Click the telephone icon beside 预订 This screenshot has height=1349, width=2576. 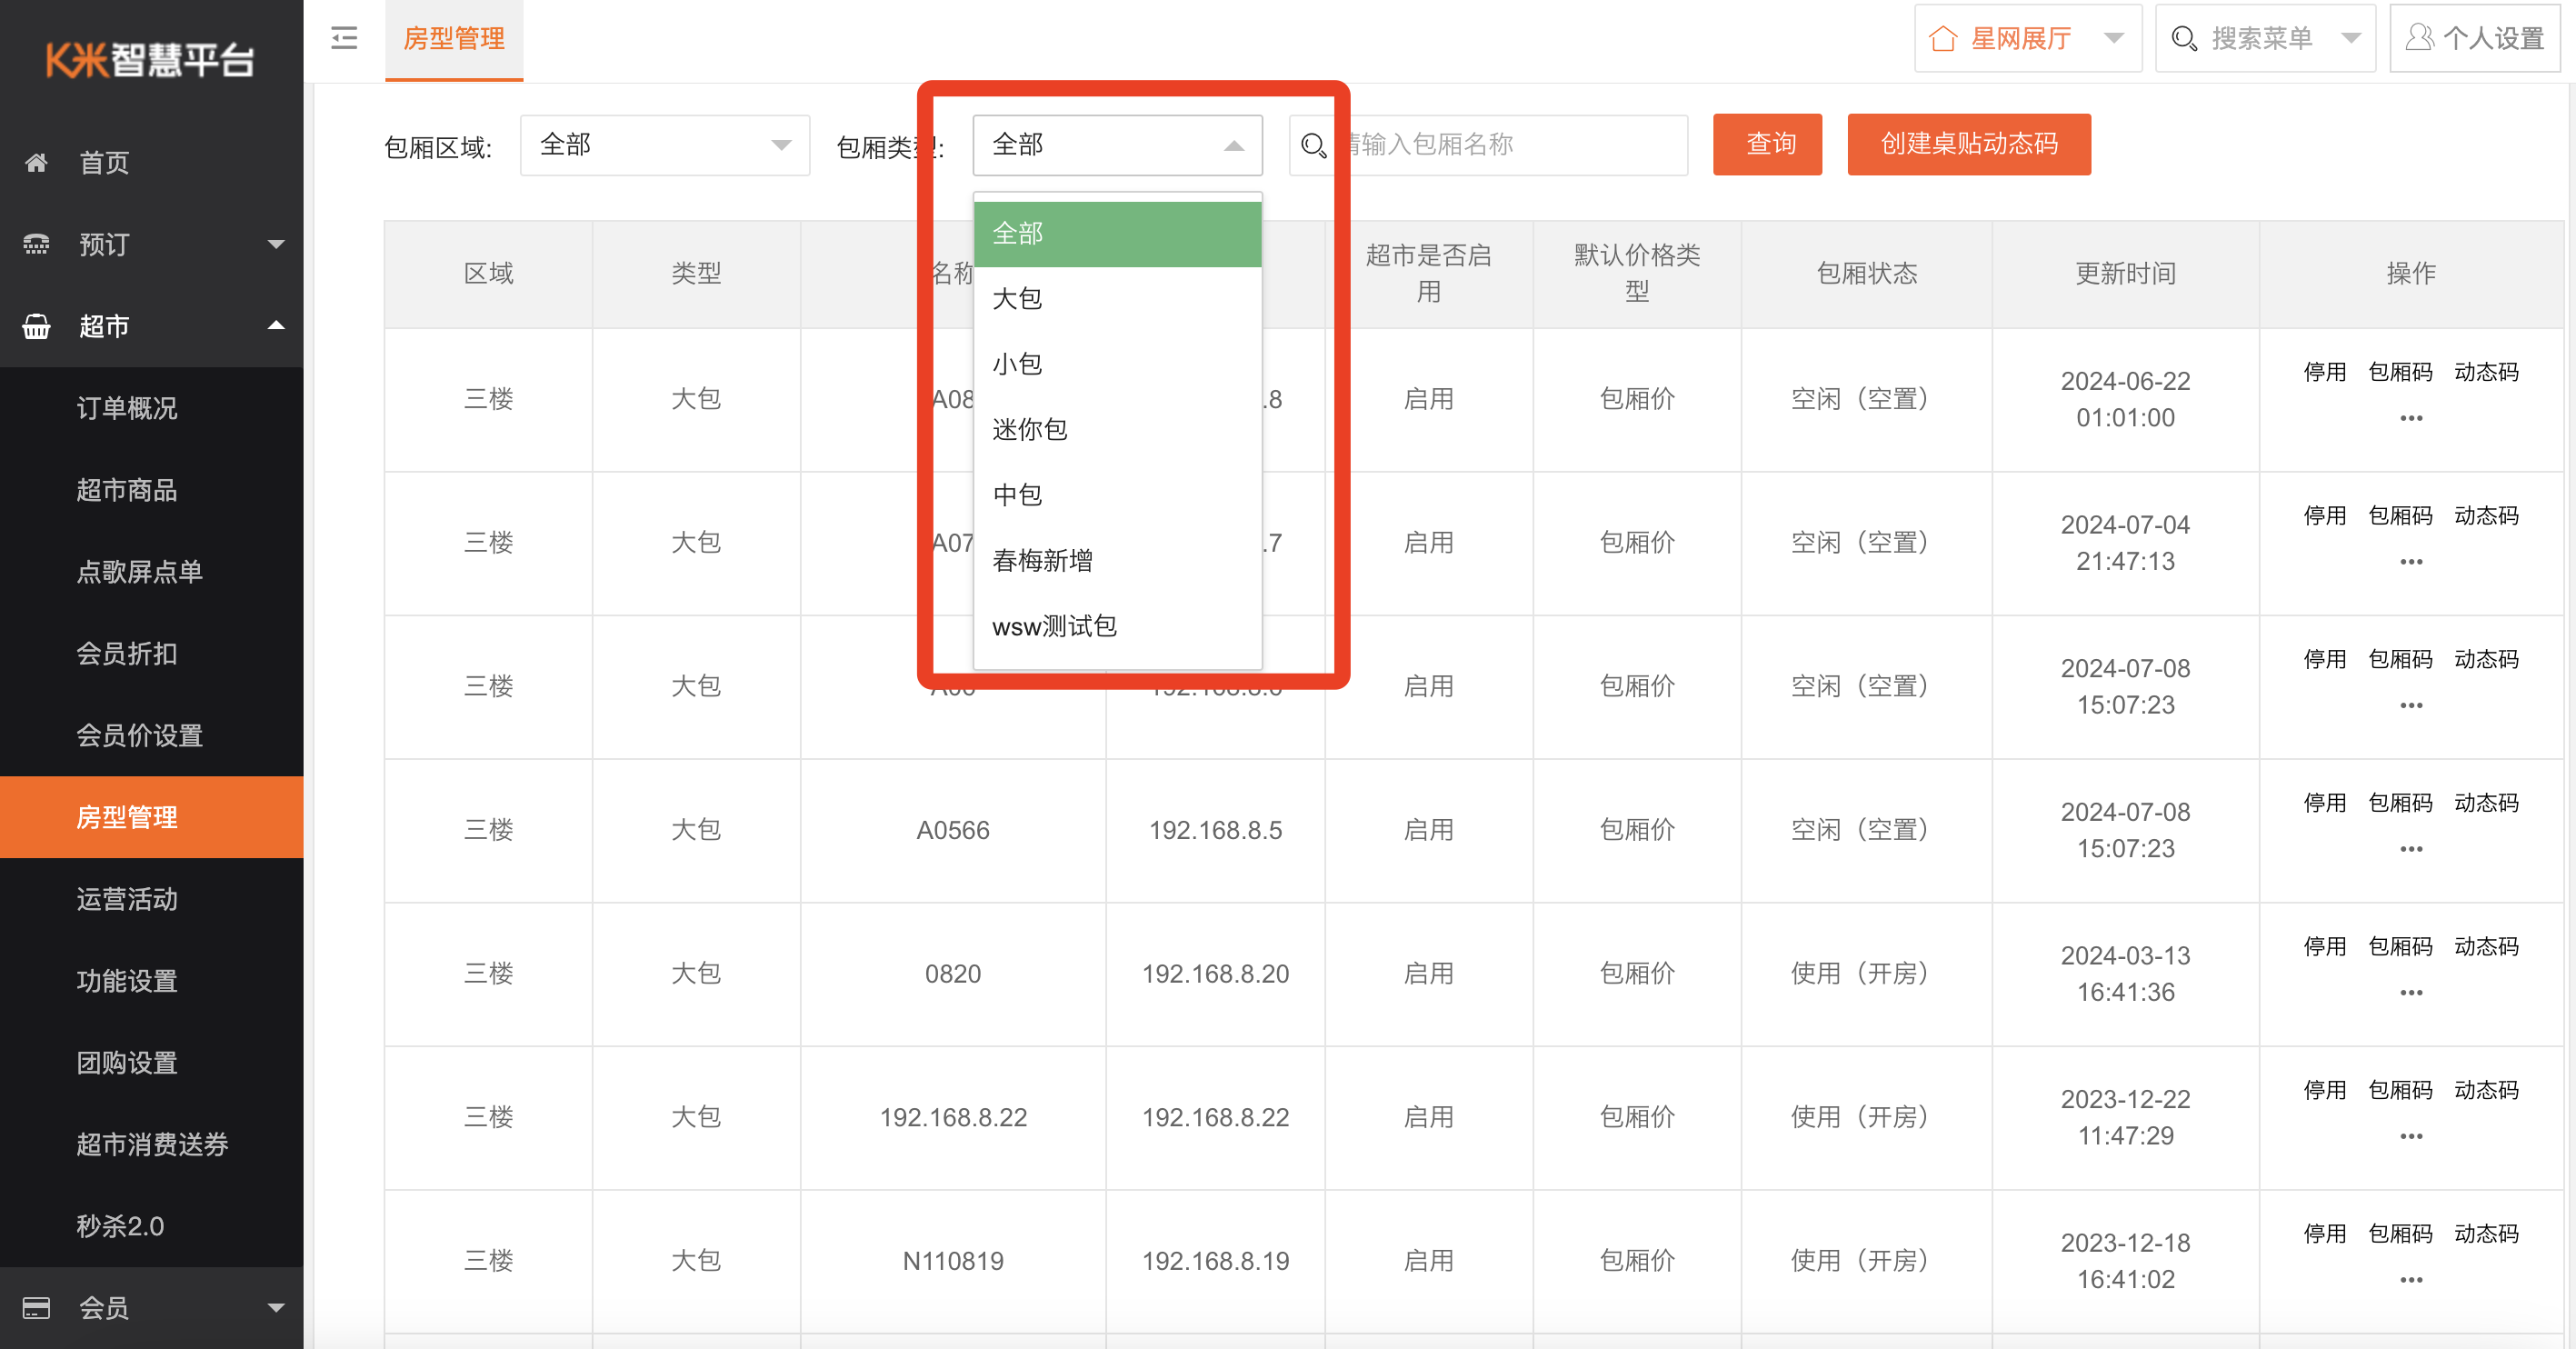[x=36, y=244]
